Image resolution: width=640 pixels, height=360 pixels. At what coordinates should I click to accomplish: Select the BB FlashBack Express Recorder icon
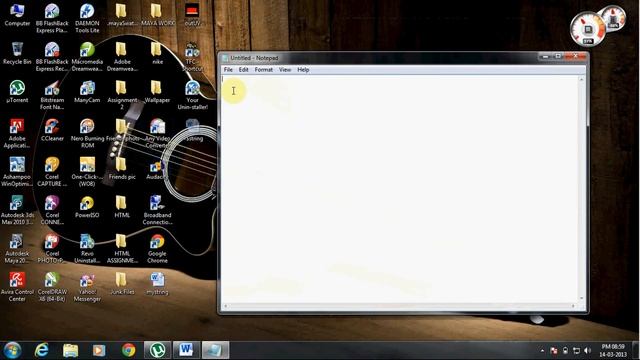pyautogui.click(x=52, y=57)
